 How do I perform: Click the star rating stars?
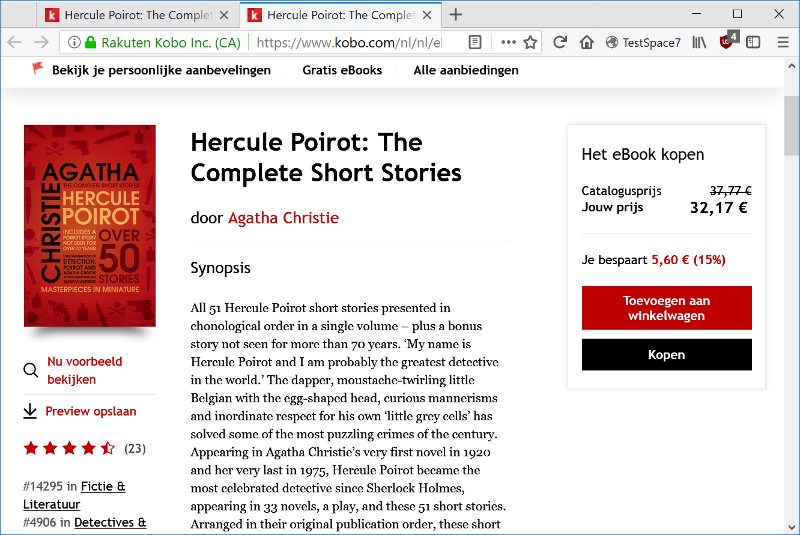[x=69, y=448]
